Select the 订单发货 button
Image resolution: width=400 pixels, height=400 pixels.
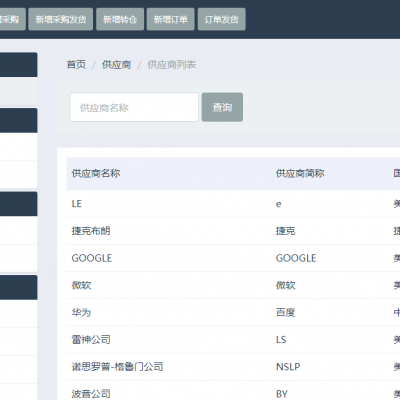click(x=222, y=19)
